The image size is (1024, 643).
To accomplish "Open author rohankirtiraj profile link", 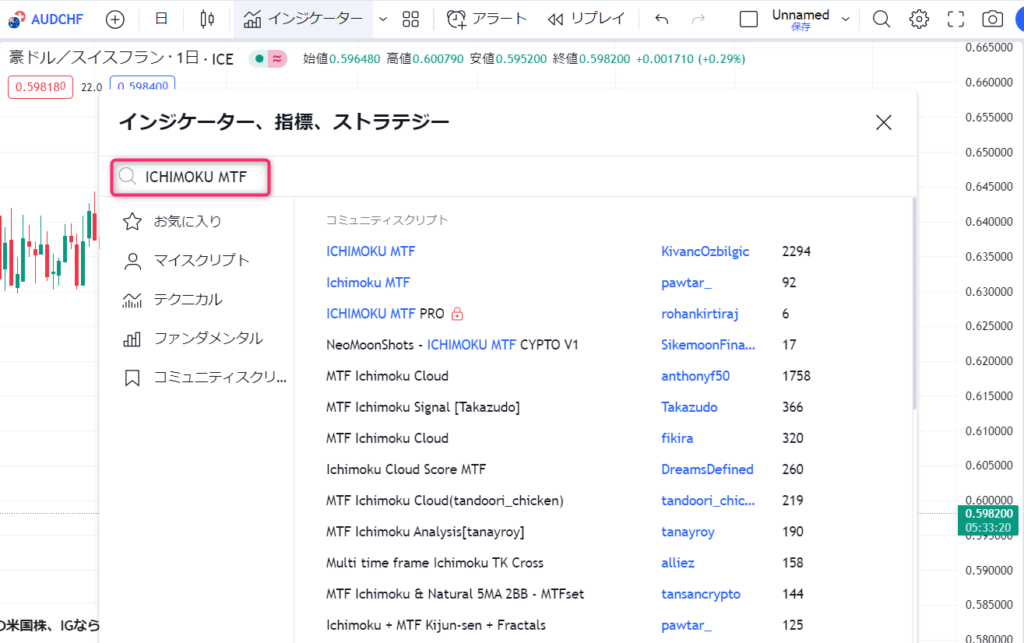I will pos(699,314).
